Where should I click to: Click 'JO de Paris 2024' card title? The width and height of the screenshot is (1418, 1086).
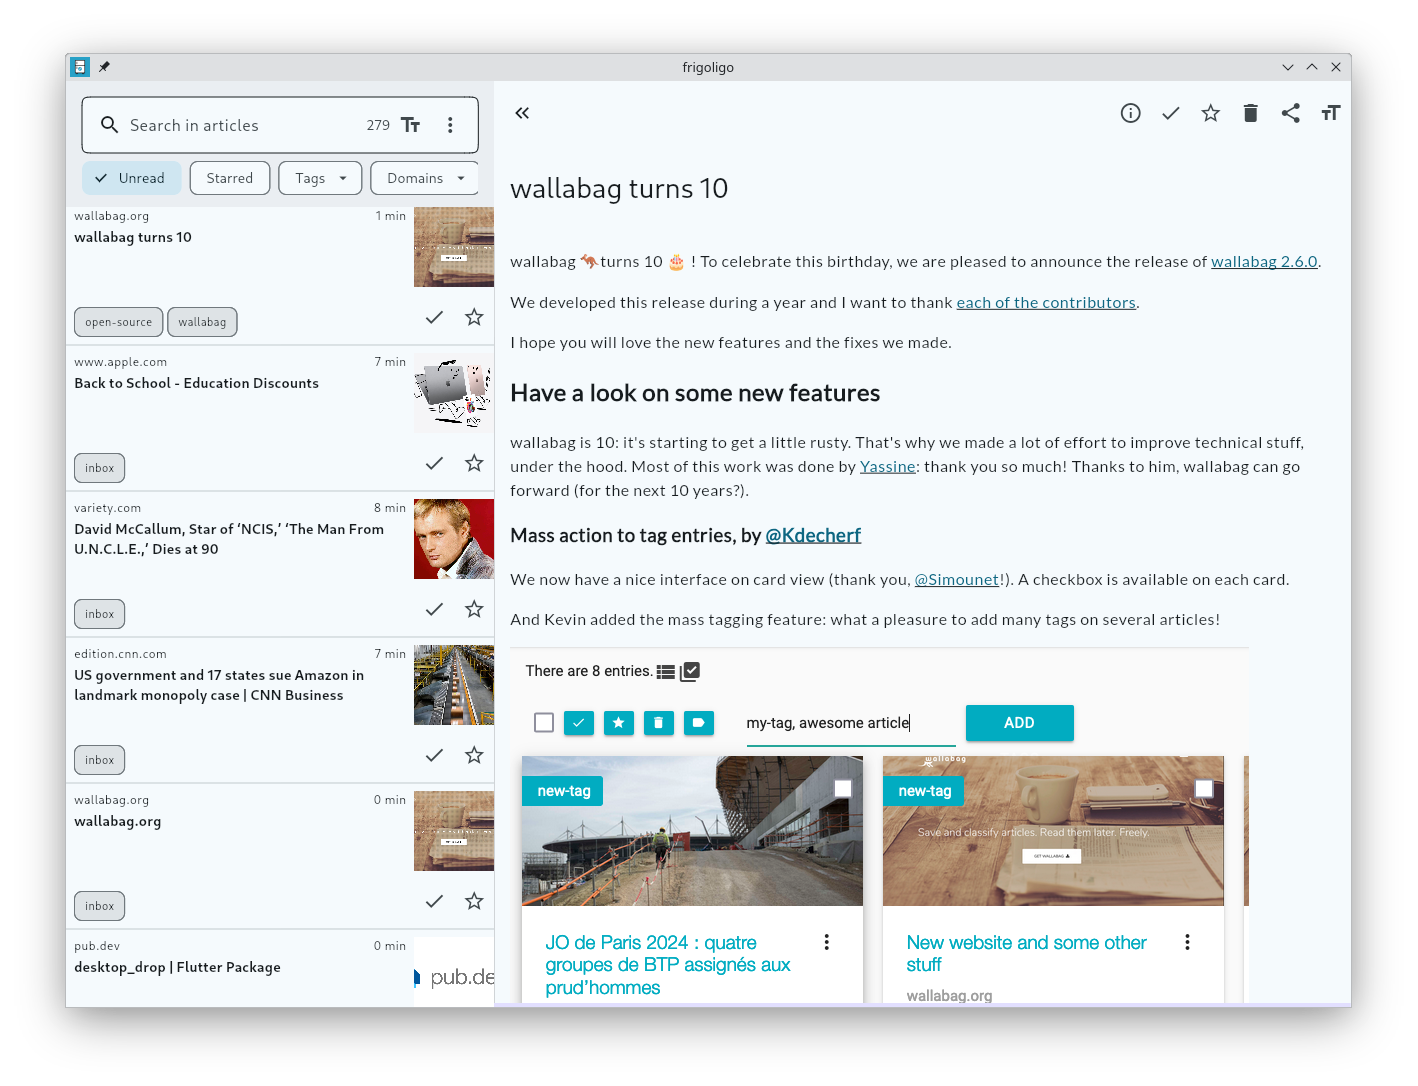[667, 965]
